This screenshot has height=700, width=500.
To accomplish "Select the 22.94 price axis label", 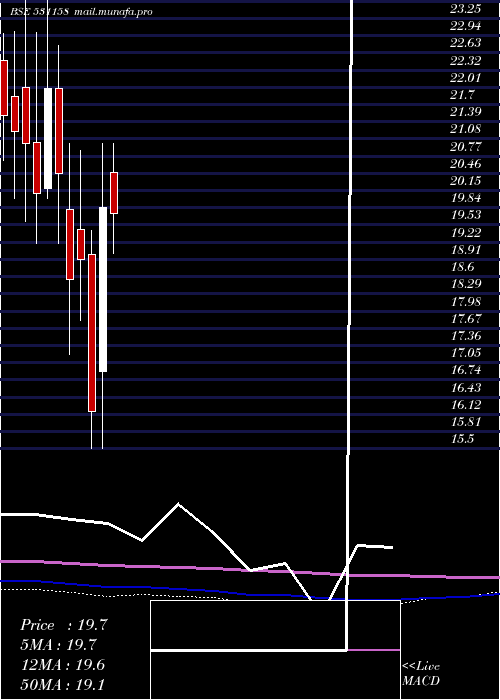I will [x=465, y=26].
